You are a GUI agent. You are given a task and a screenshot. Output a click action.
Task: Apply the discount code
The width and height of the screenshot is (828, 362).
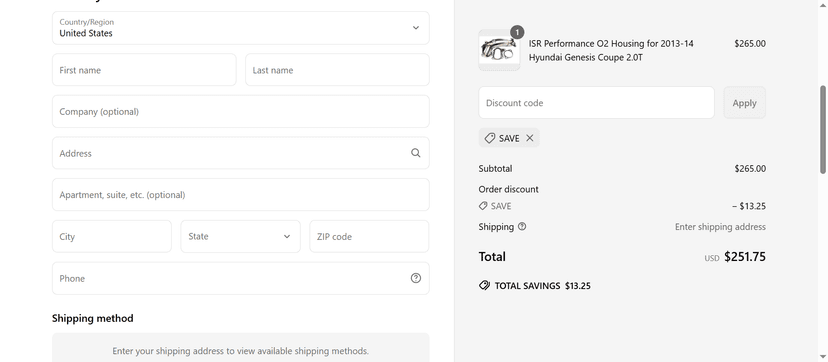[744, 103]
